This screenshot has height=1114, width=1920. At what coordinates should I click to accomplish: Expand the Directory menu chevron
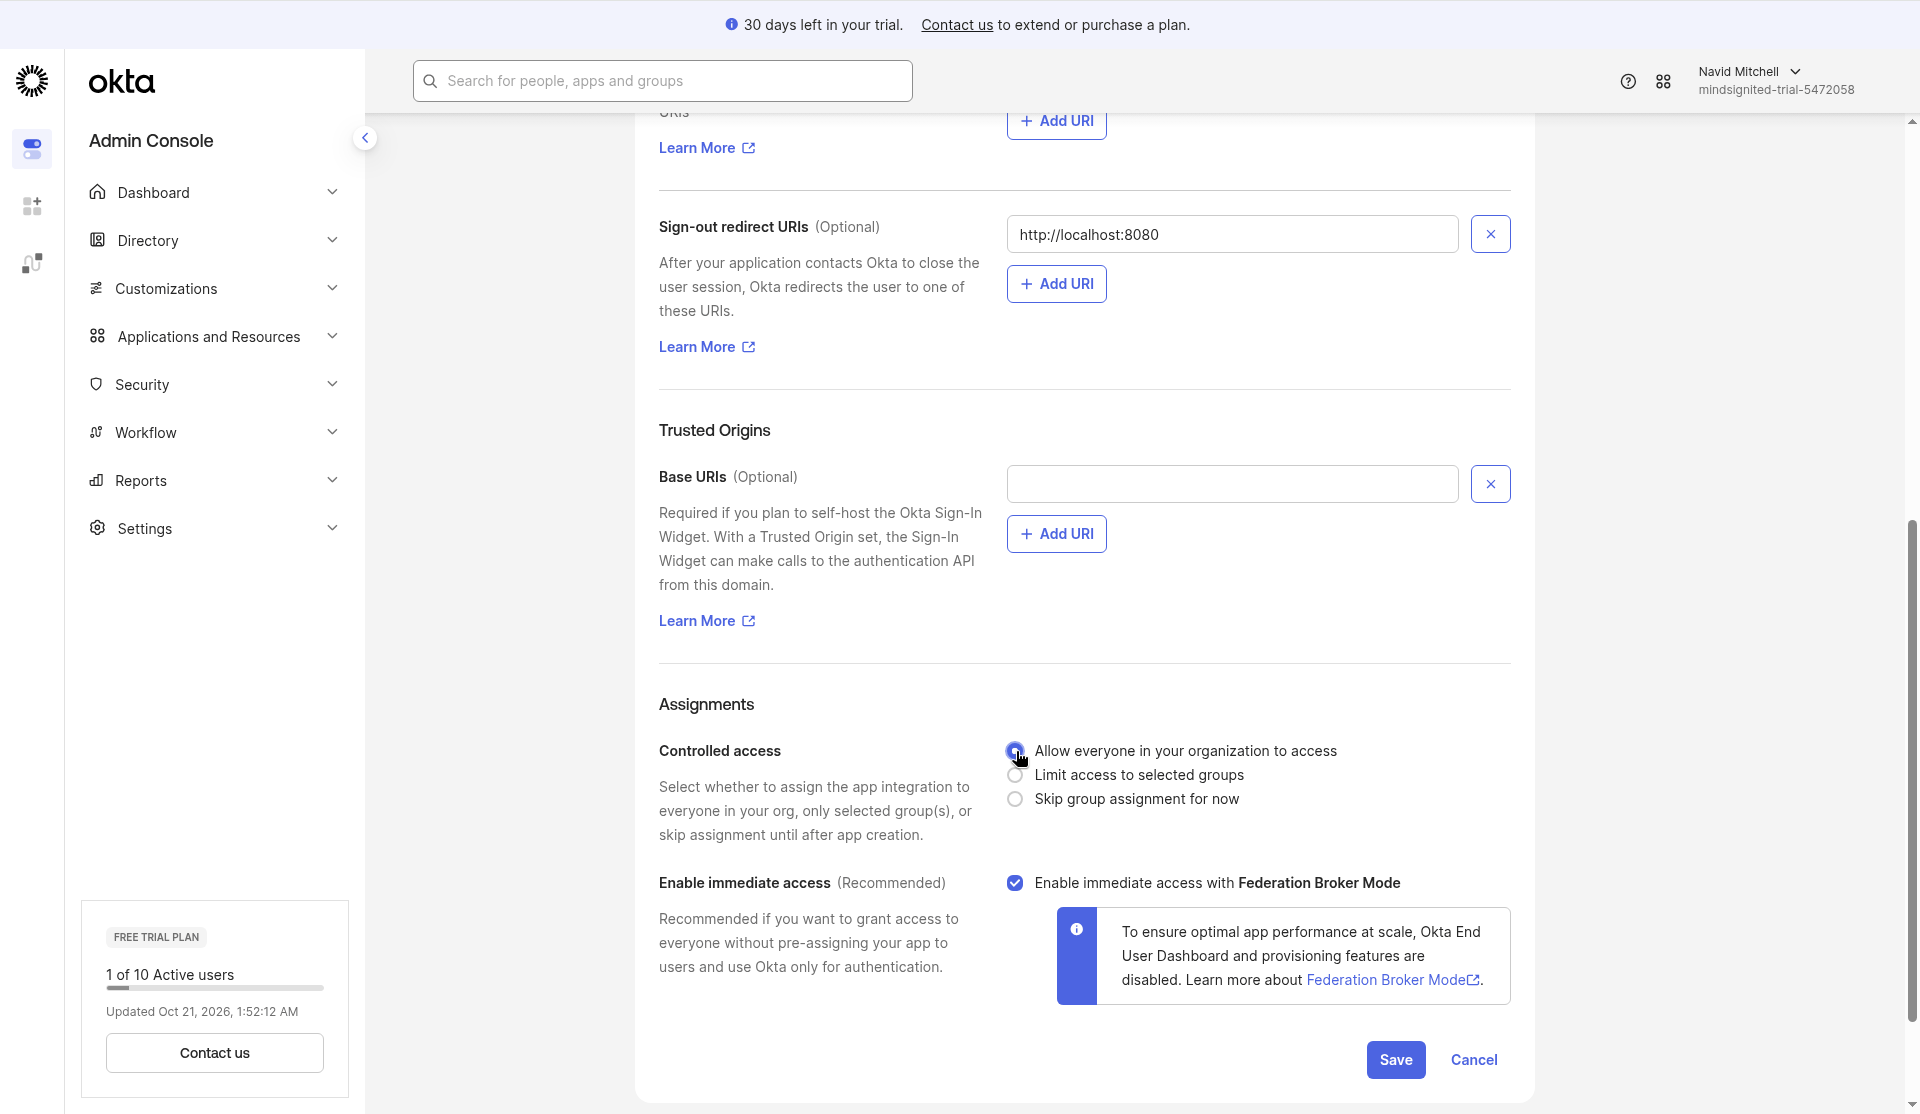point(332,240)
